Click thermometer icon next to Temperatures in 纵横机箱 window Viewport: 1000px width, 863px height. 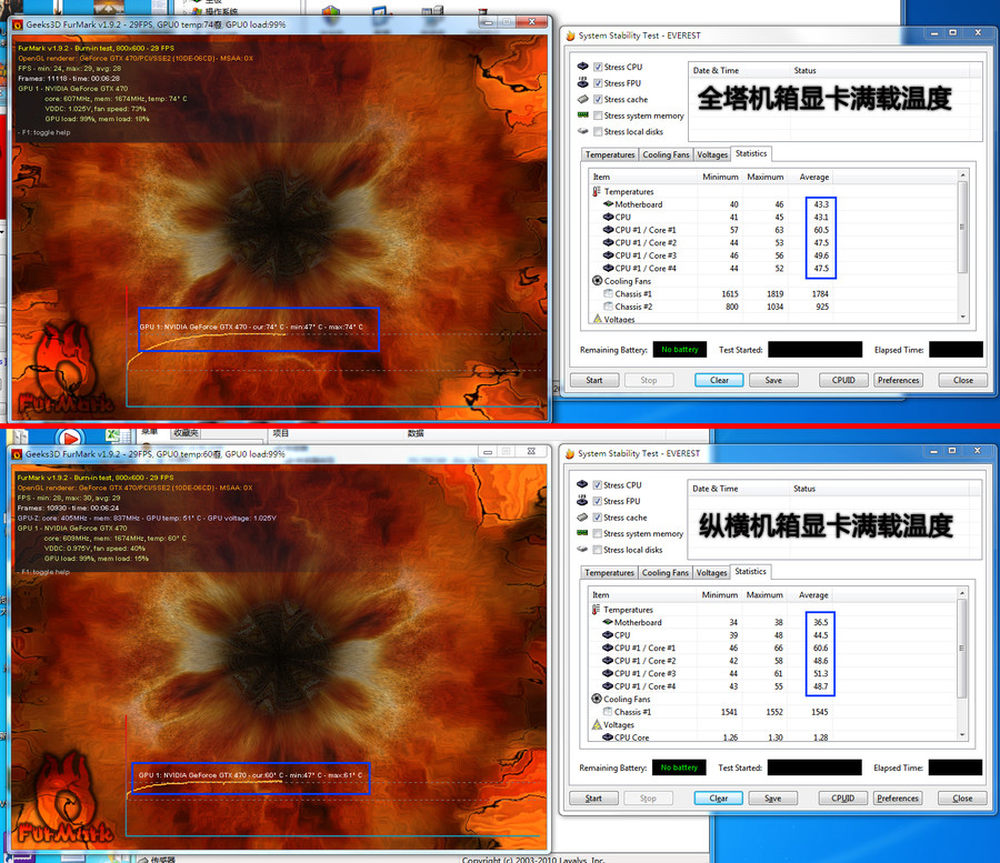point(596,610)
